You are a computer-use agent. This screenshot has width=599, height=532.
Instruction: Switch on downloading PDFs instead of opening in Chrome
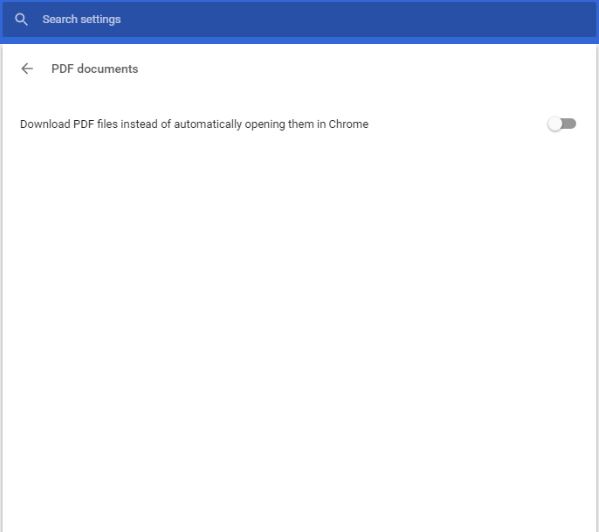coord(562,124)
